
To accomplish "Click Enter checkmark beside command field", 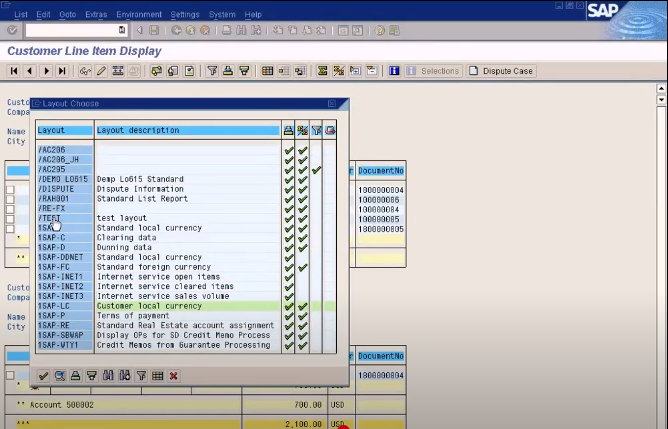I will click(12, 30).
